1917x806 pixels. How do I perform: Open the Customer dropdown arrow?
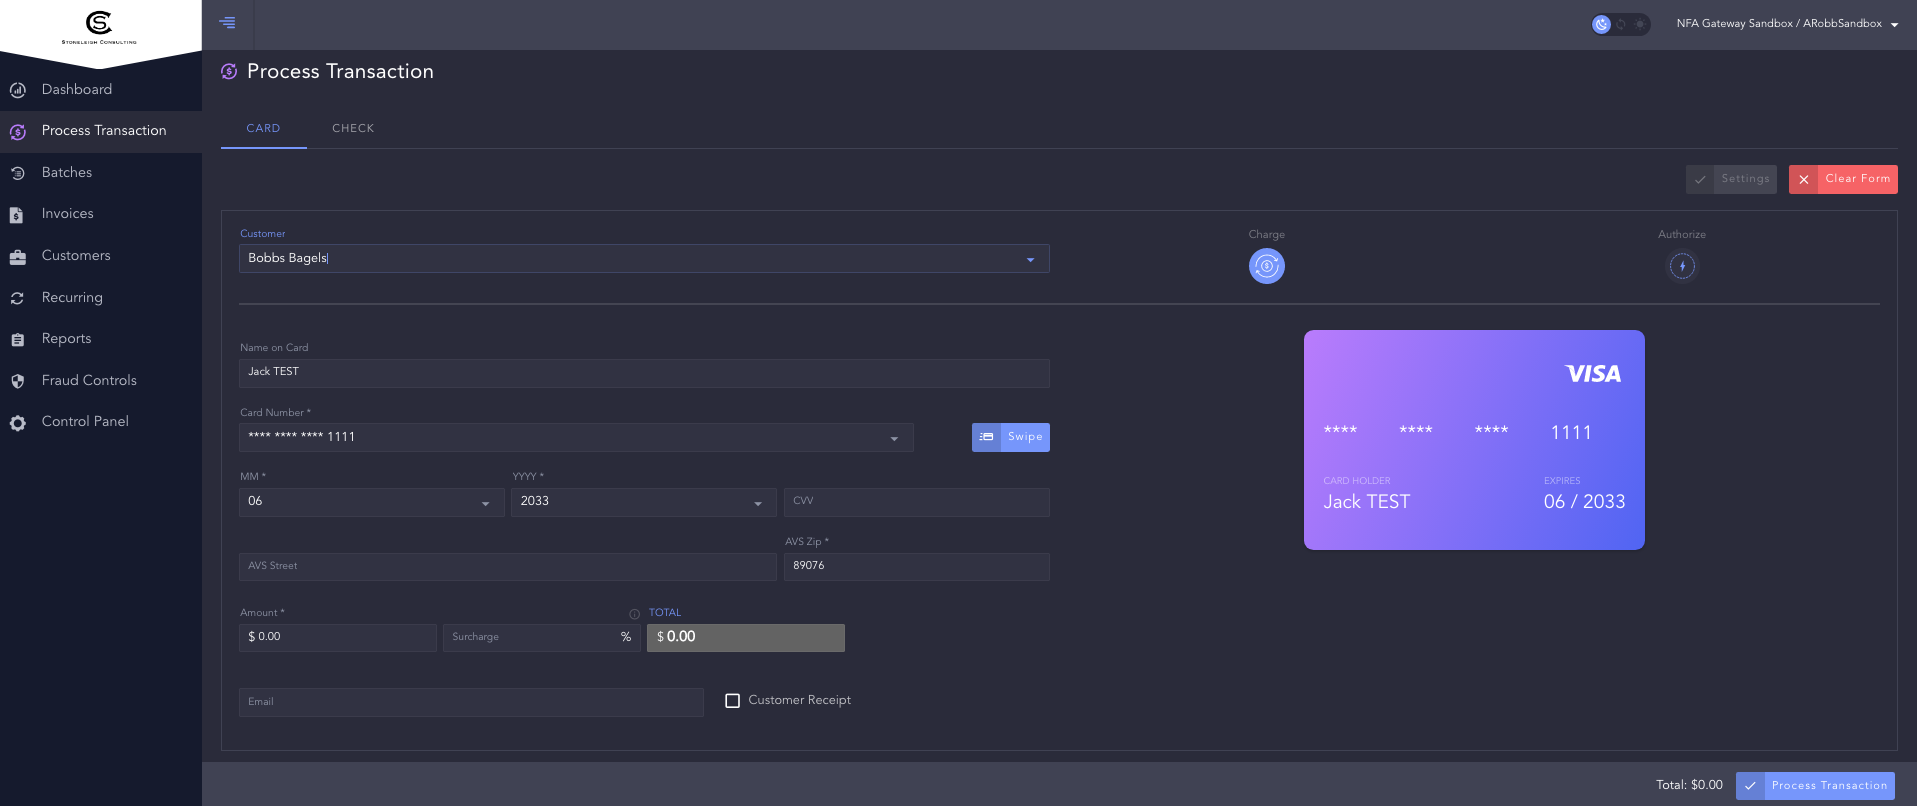(1030, 260)
